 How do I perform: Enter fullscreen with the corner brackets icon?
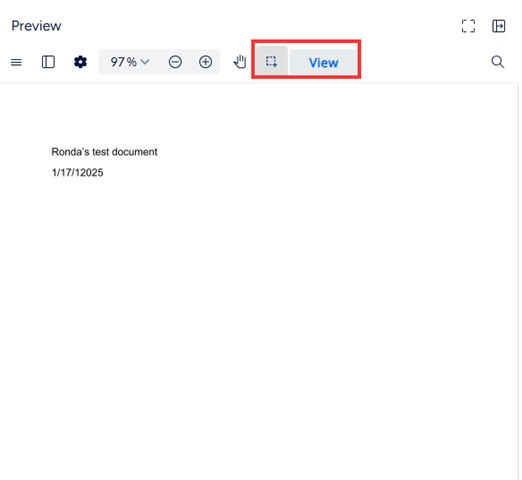pyautogui.click(x=468, y=26)
